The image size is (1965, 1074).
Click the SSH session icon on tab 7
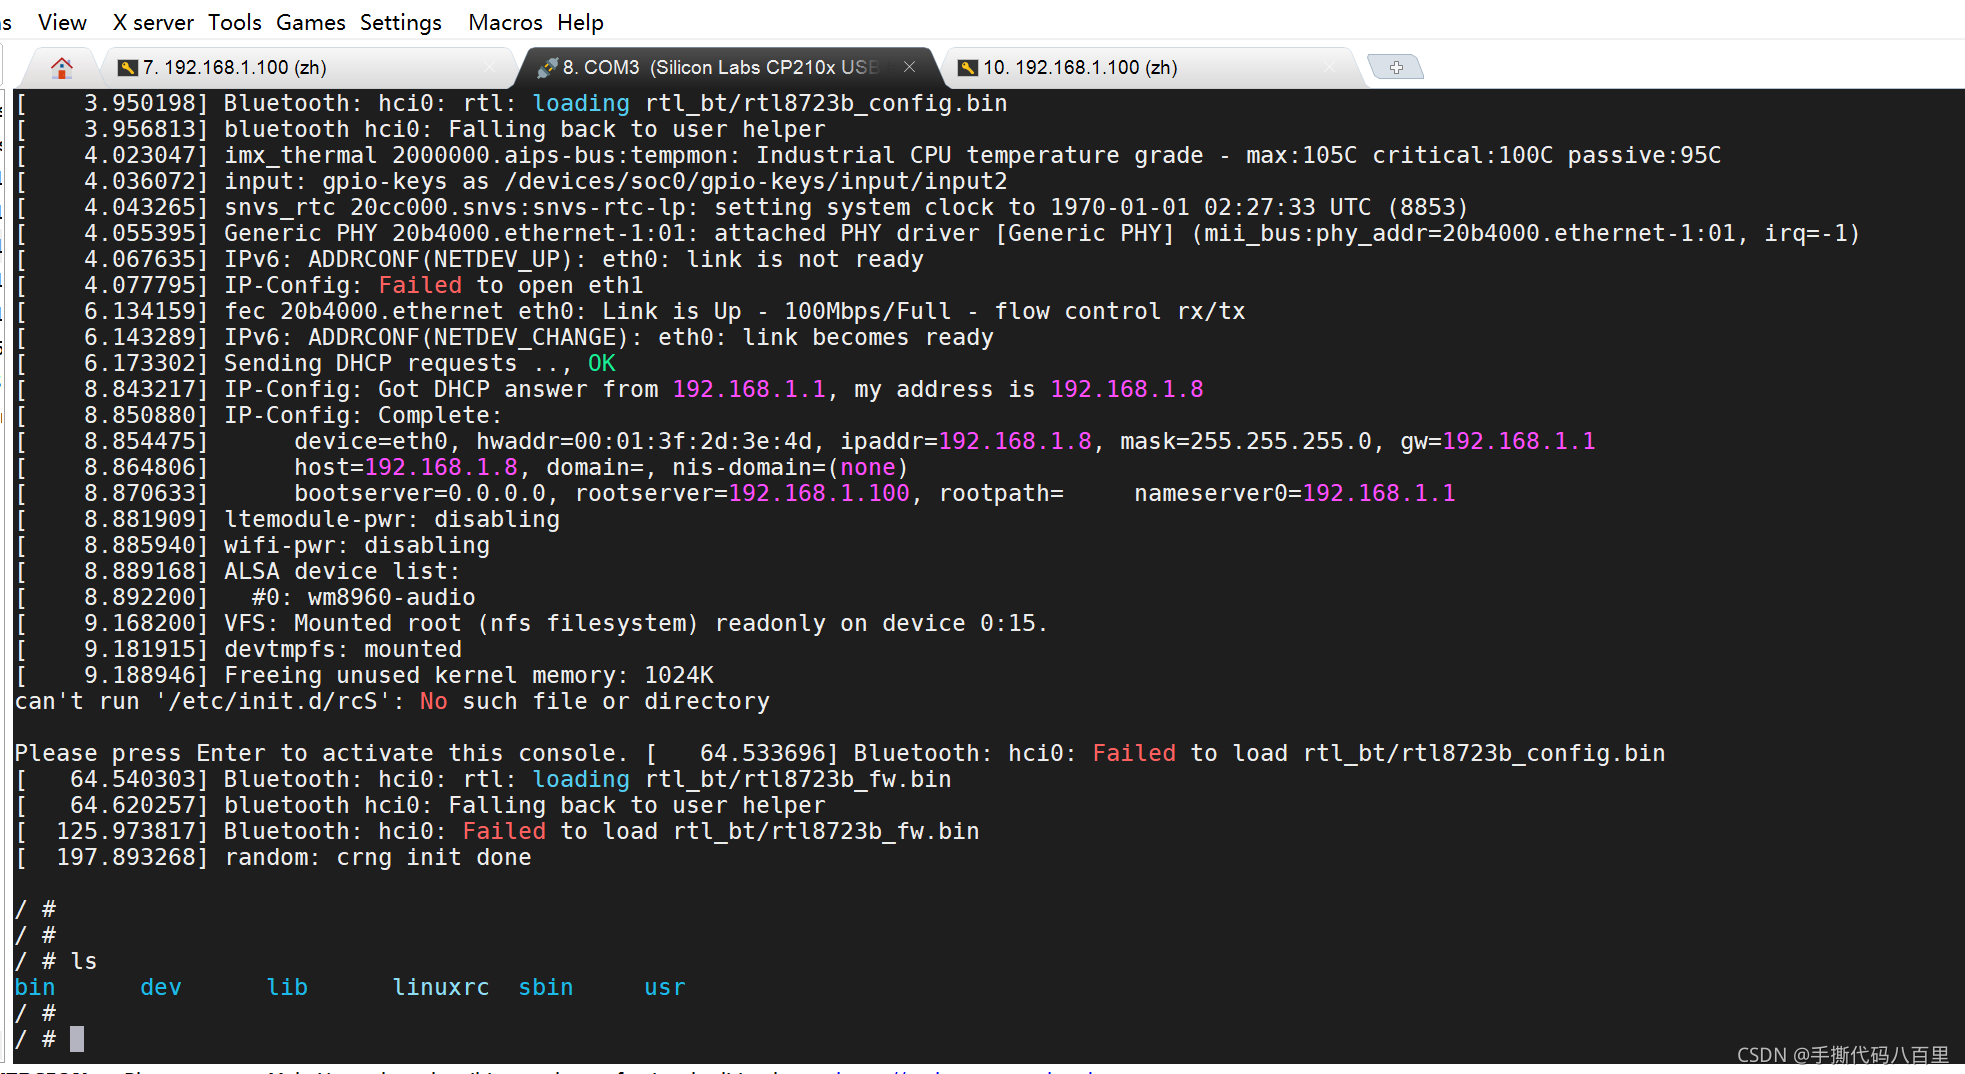(x=127, y=67)
